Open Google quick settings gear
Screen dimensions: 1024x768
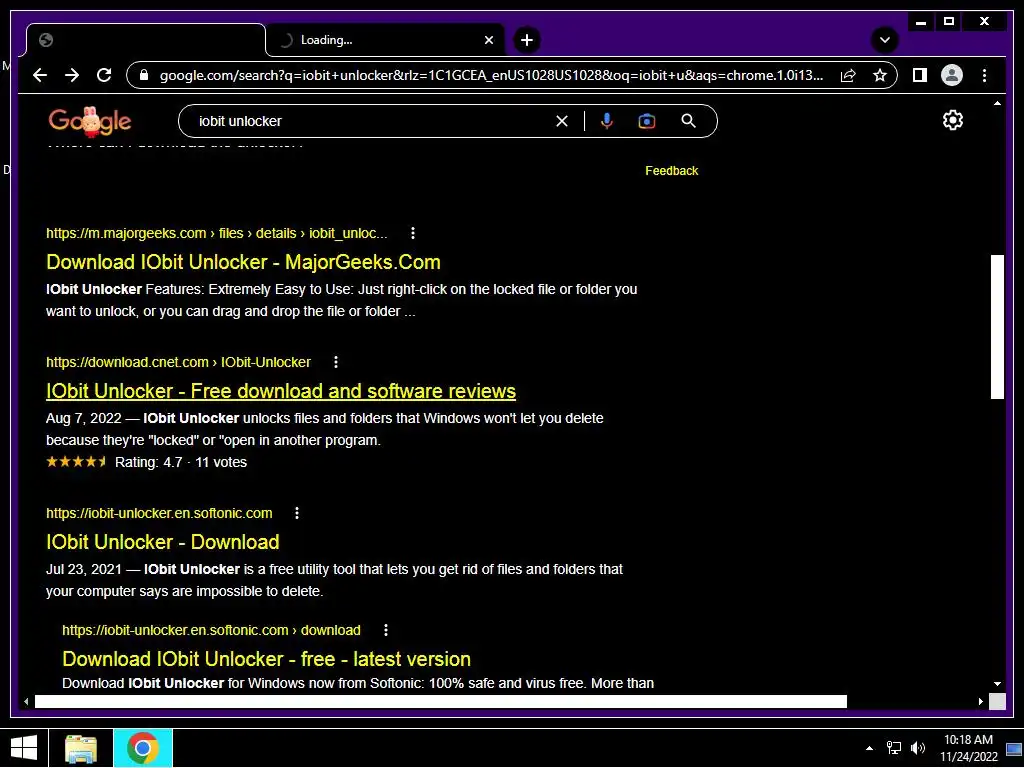[953, 120]
